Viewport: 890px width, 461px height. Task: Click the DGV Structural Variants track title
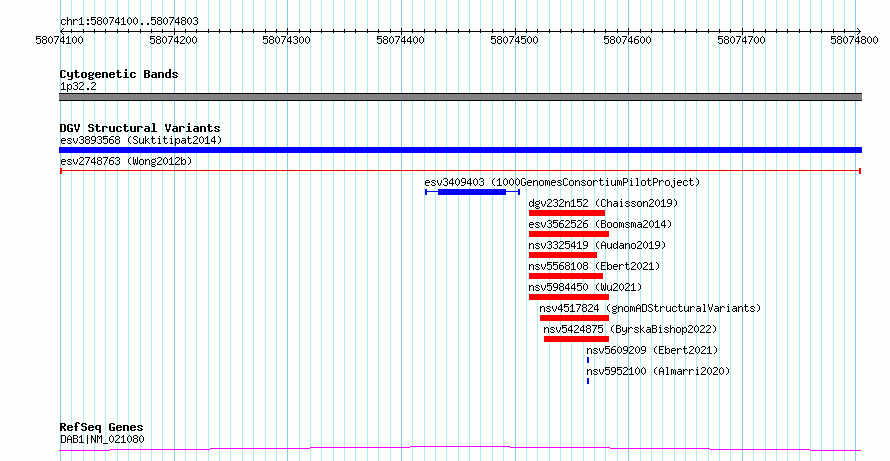point(140,128)
